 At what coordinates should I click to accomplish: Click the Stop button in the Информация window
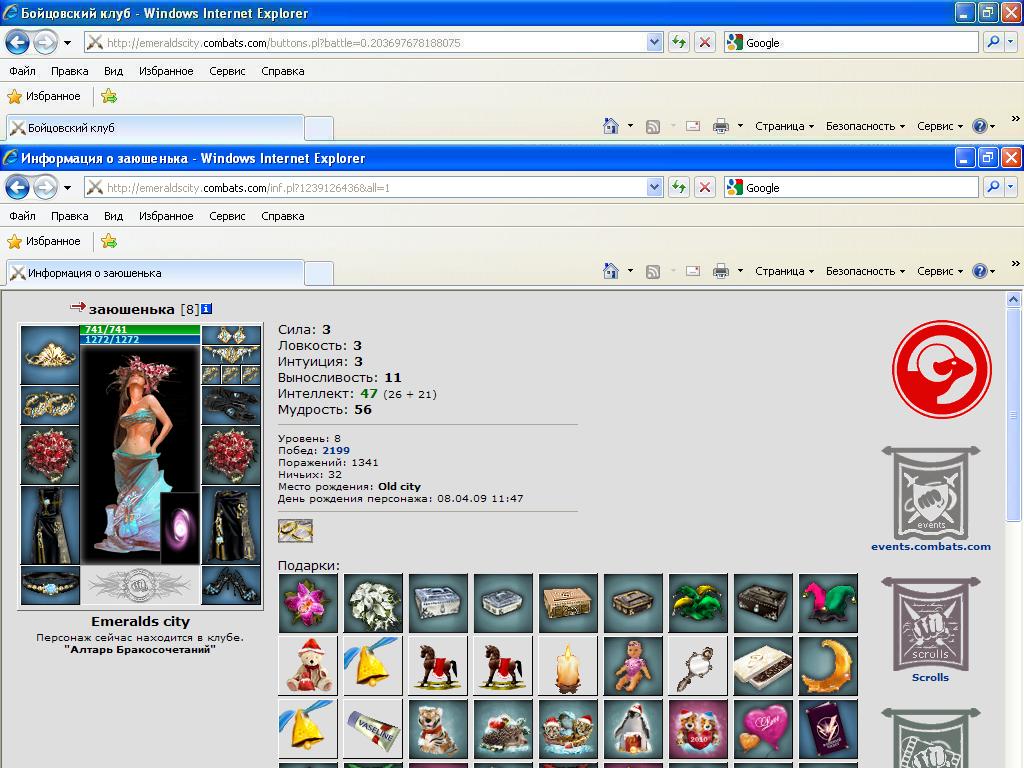pyautogui.click(x=705, y=188)
